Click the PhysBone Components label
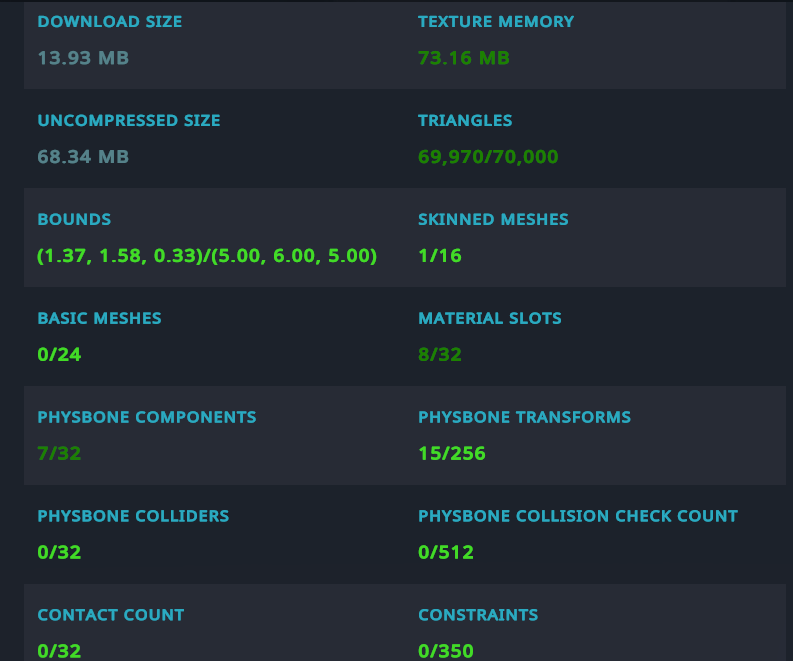This screenshot has height=661, width=793. tap(146, 418)
